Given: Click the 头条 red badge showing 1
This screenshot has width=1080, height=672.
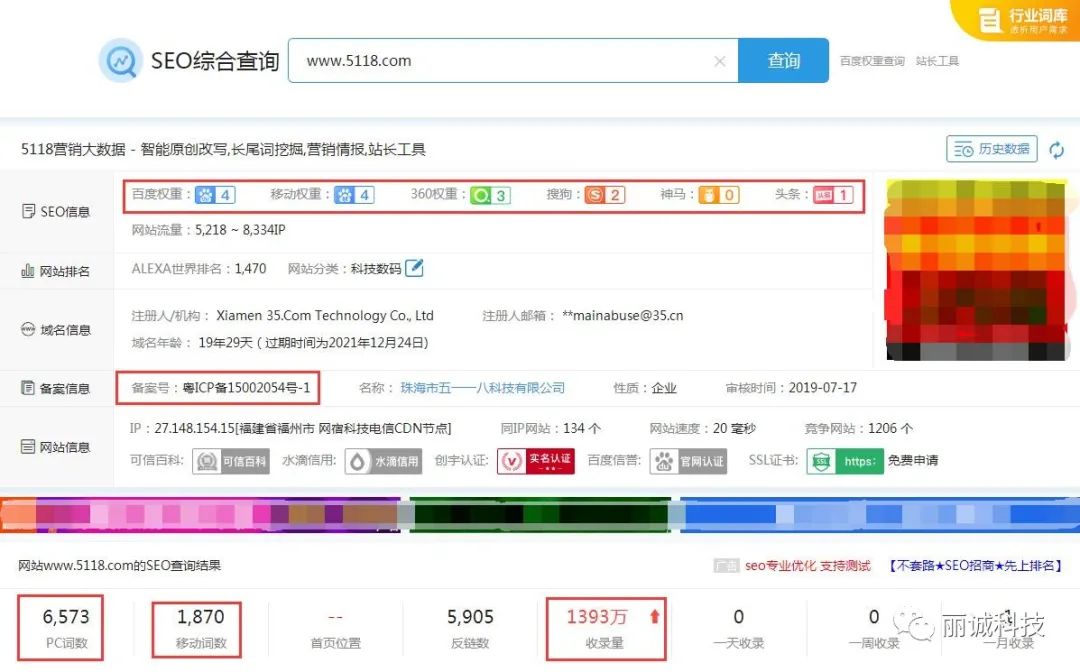Looking at the screenshot, I should point(833,195).
